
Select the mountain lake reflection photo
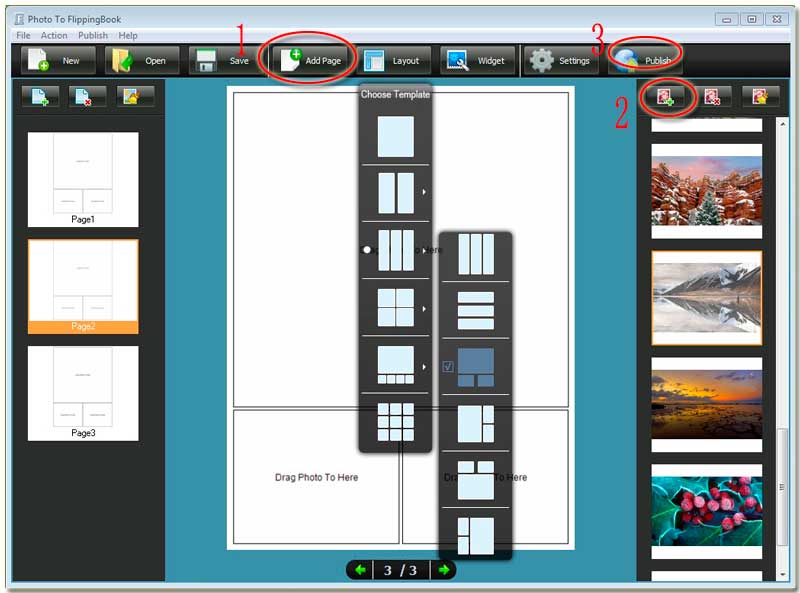pyautogui.click(x=707, y=298)
